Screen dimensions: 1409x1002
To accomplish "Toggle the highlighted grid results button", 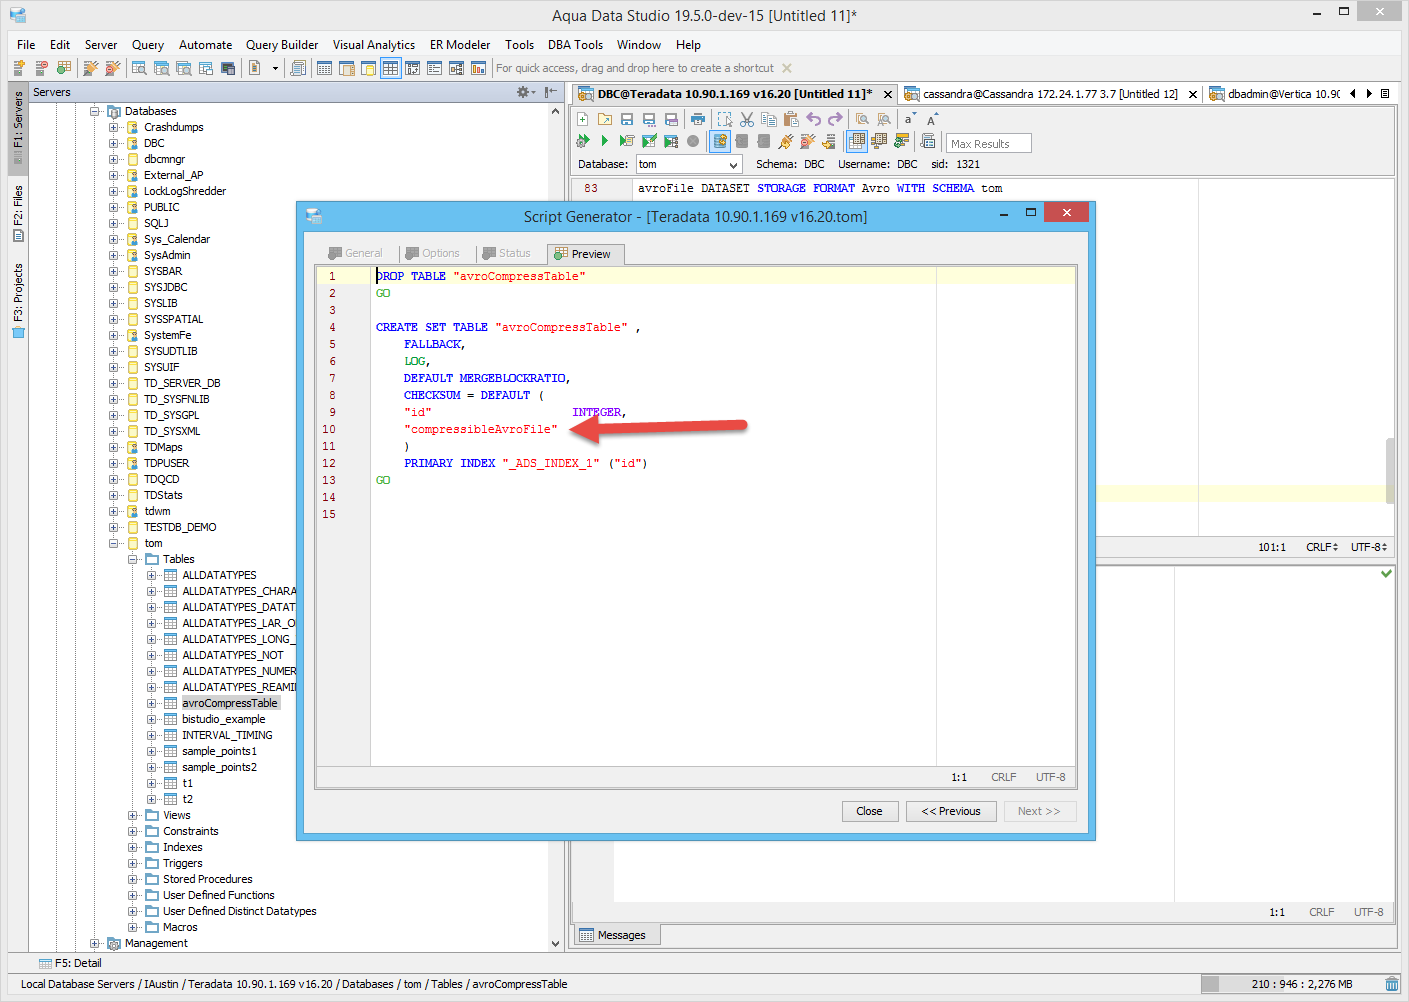I will pyautogui.click(x=857, y=141).
